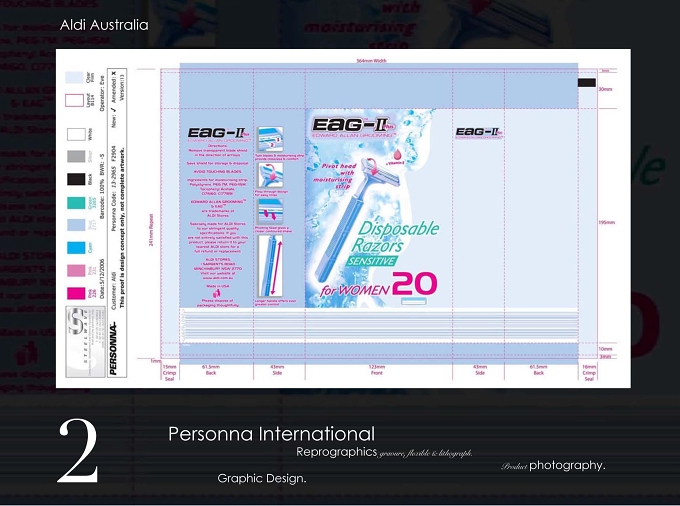Click the green 'SENSITIVE' badge

[372, 261]
